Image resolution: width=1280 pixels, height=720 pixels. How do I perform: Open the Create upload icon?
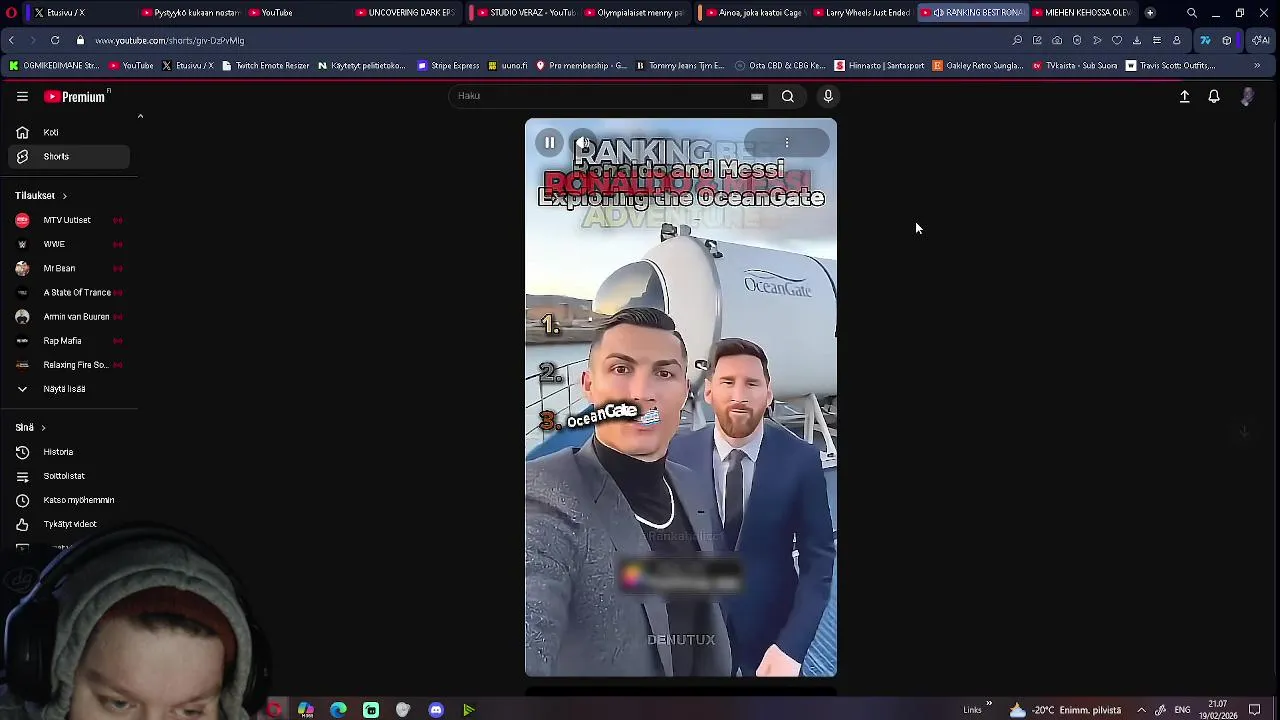click(1184, 97)
